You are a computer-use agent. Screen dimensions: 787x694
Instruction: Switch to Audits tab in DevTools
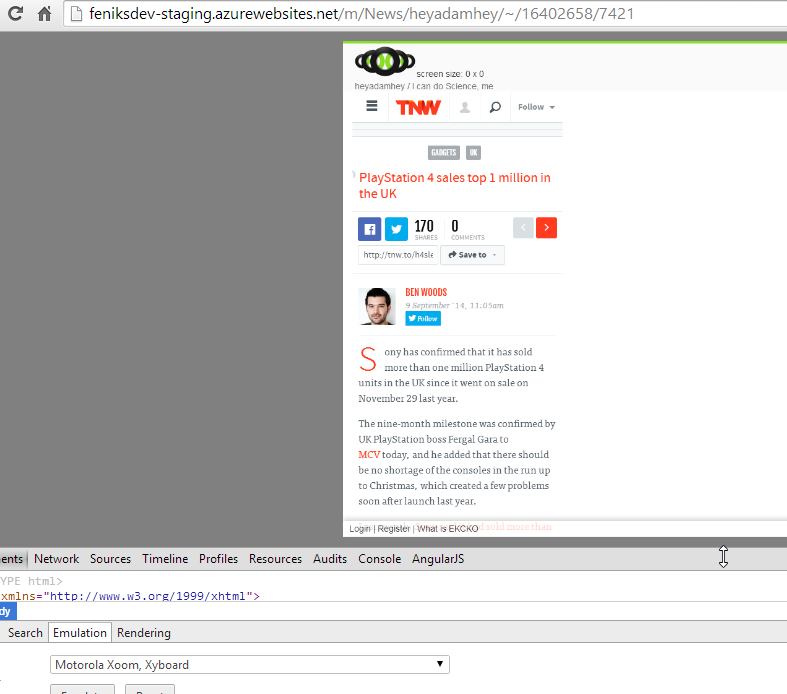point(330,559)
